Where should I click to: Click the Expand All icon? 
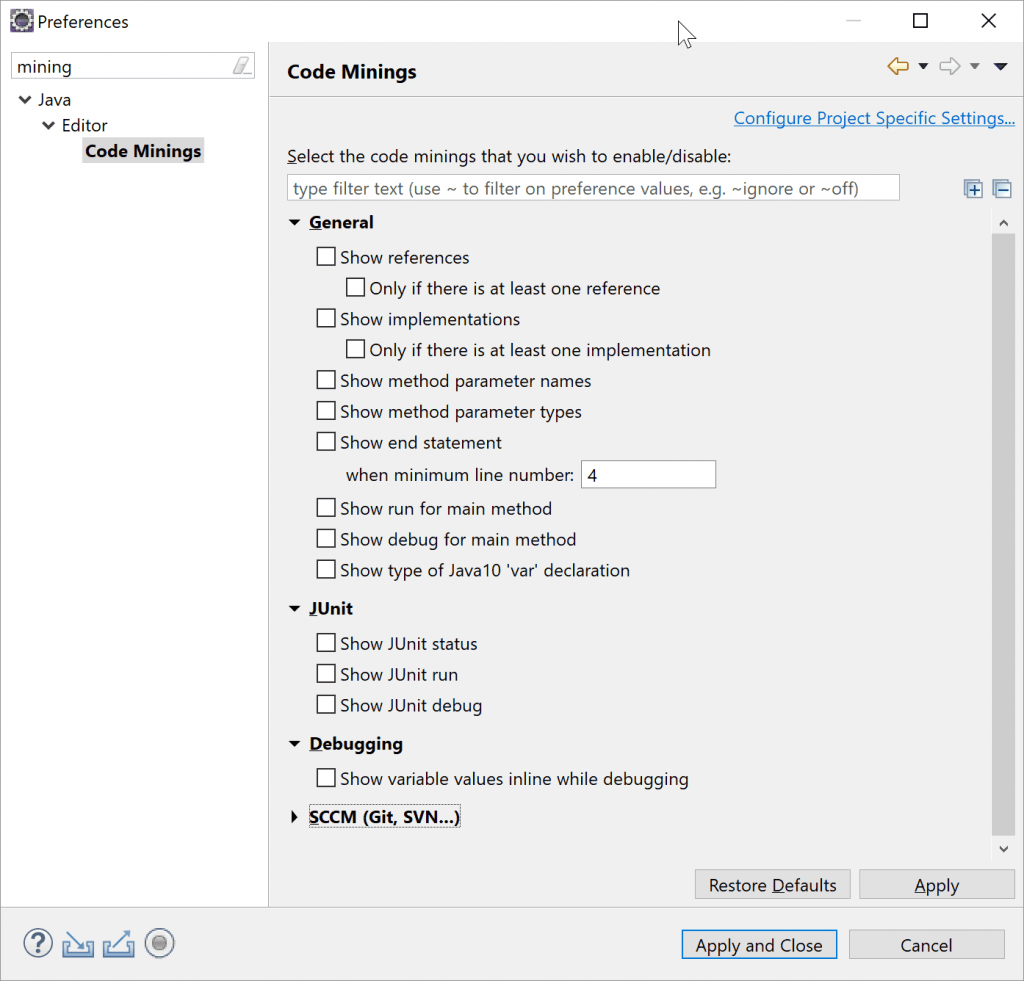click(973, 189)
